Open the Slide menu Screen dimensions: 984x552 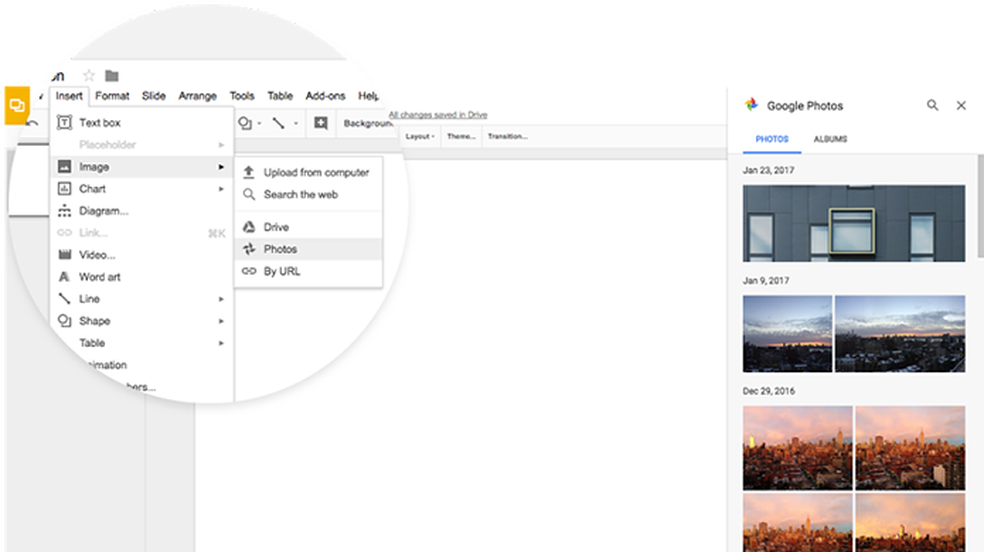coord(154,96)
